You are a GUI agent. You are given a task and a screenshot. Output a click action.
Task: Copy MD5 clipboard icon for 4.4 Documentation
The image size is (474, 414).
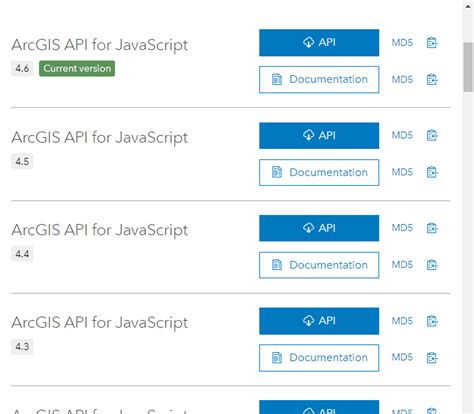[x=432, y=265]
